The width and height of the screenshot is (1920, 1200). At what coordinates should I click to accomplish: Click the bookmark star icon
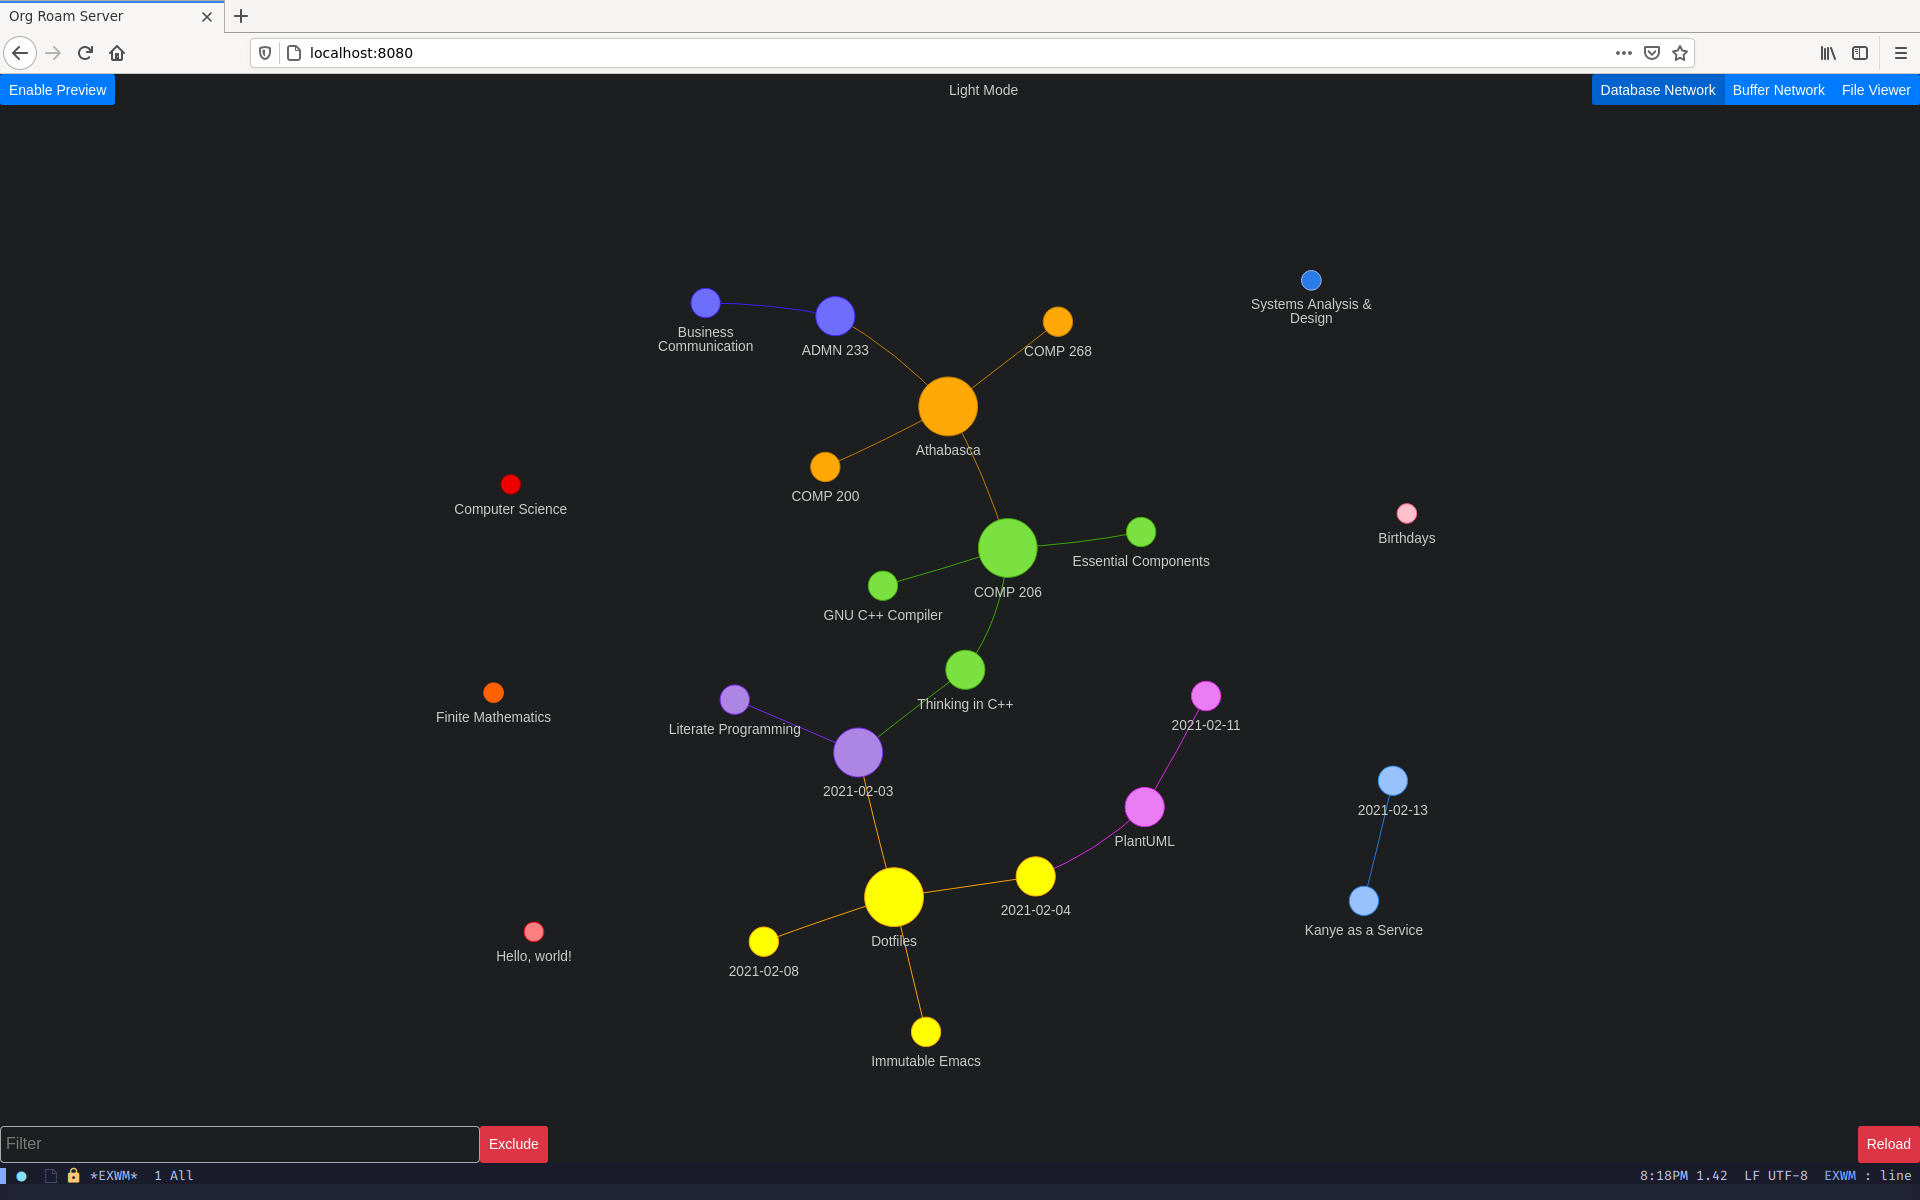(x=1679, y=53)
